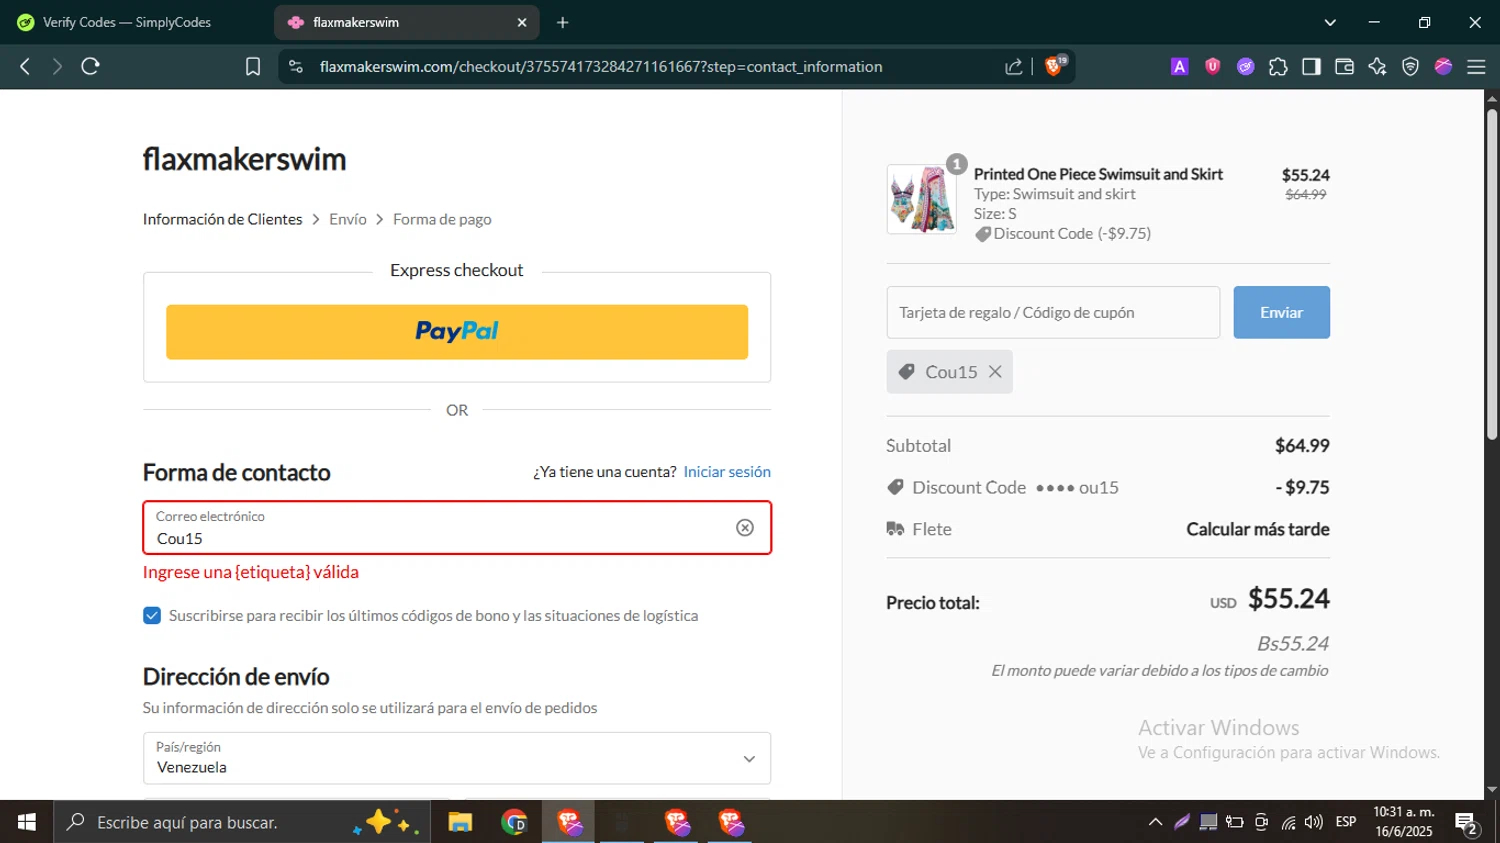The image size is (1500, 843).
Task: Focus the Tarjeta de regalo / Código de cupón field
Action: coord(1053,312)
